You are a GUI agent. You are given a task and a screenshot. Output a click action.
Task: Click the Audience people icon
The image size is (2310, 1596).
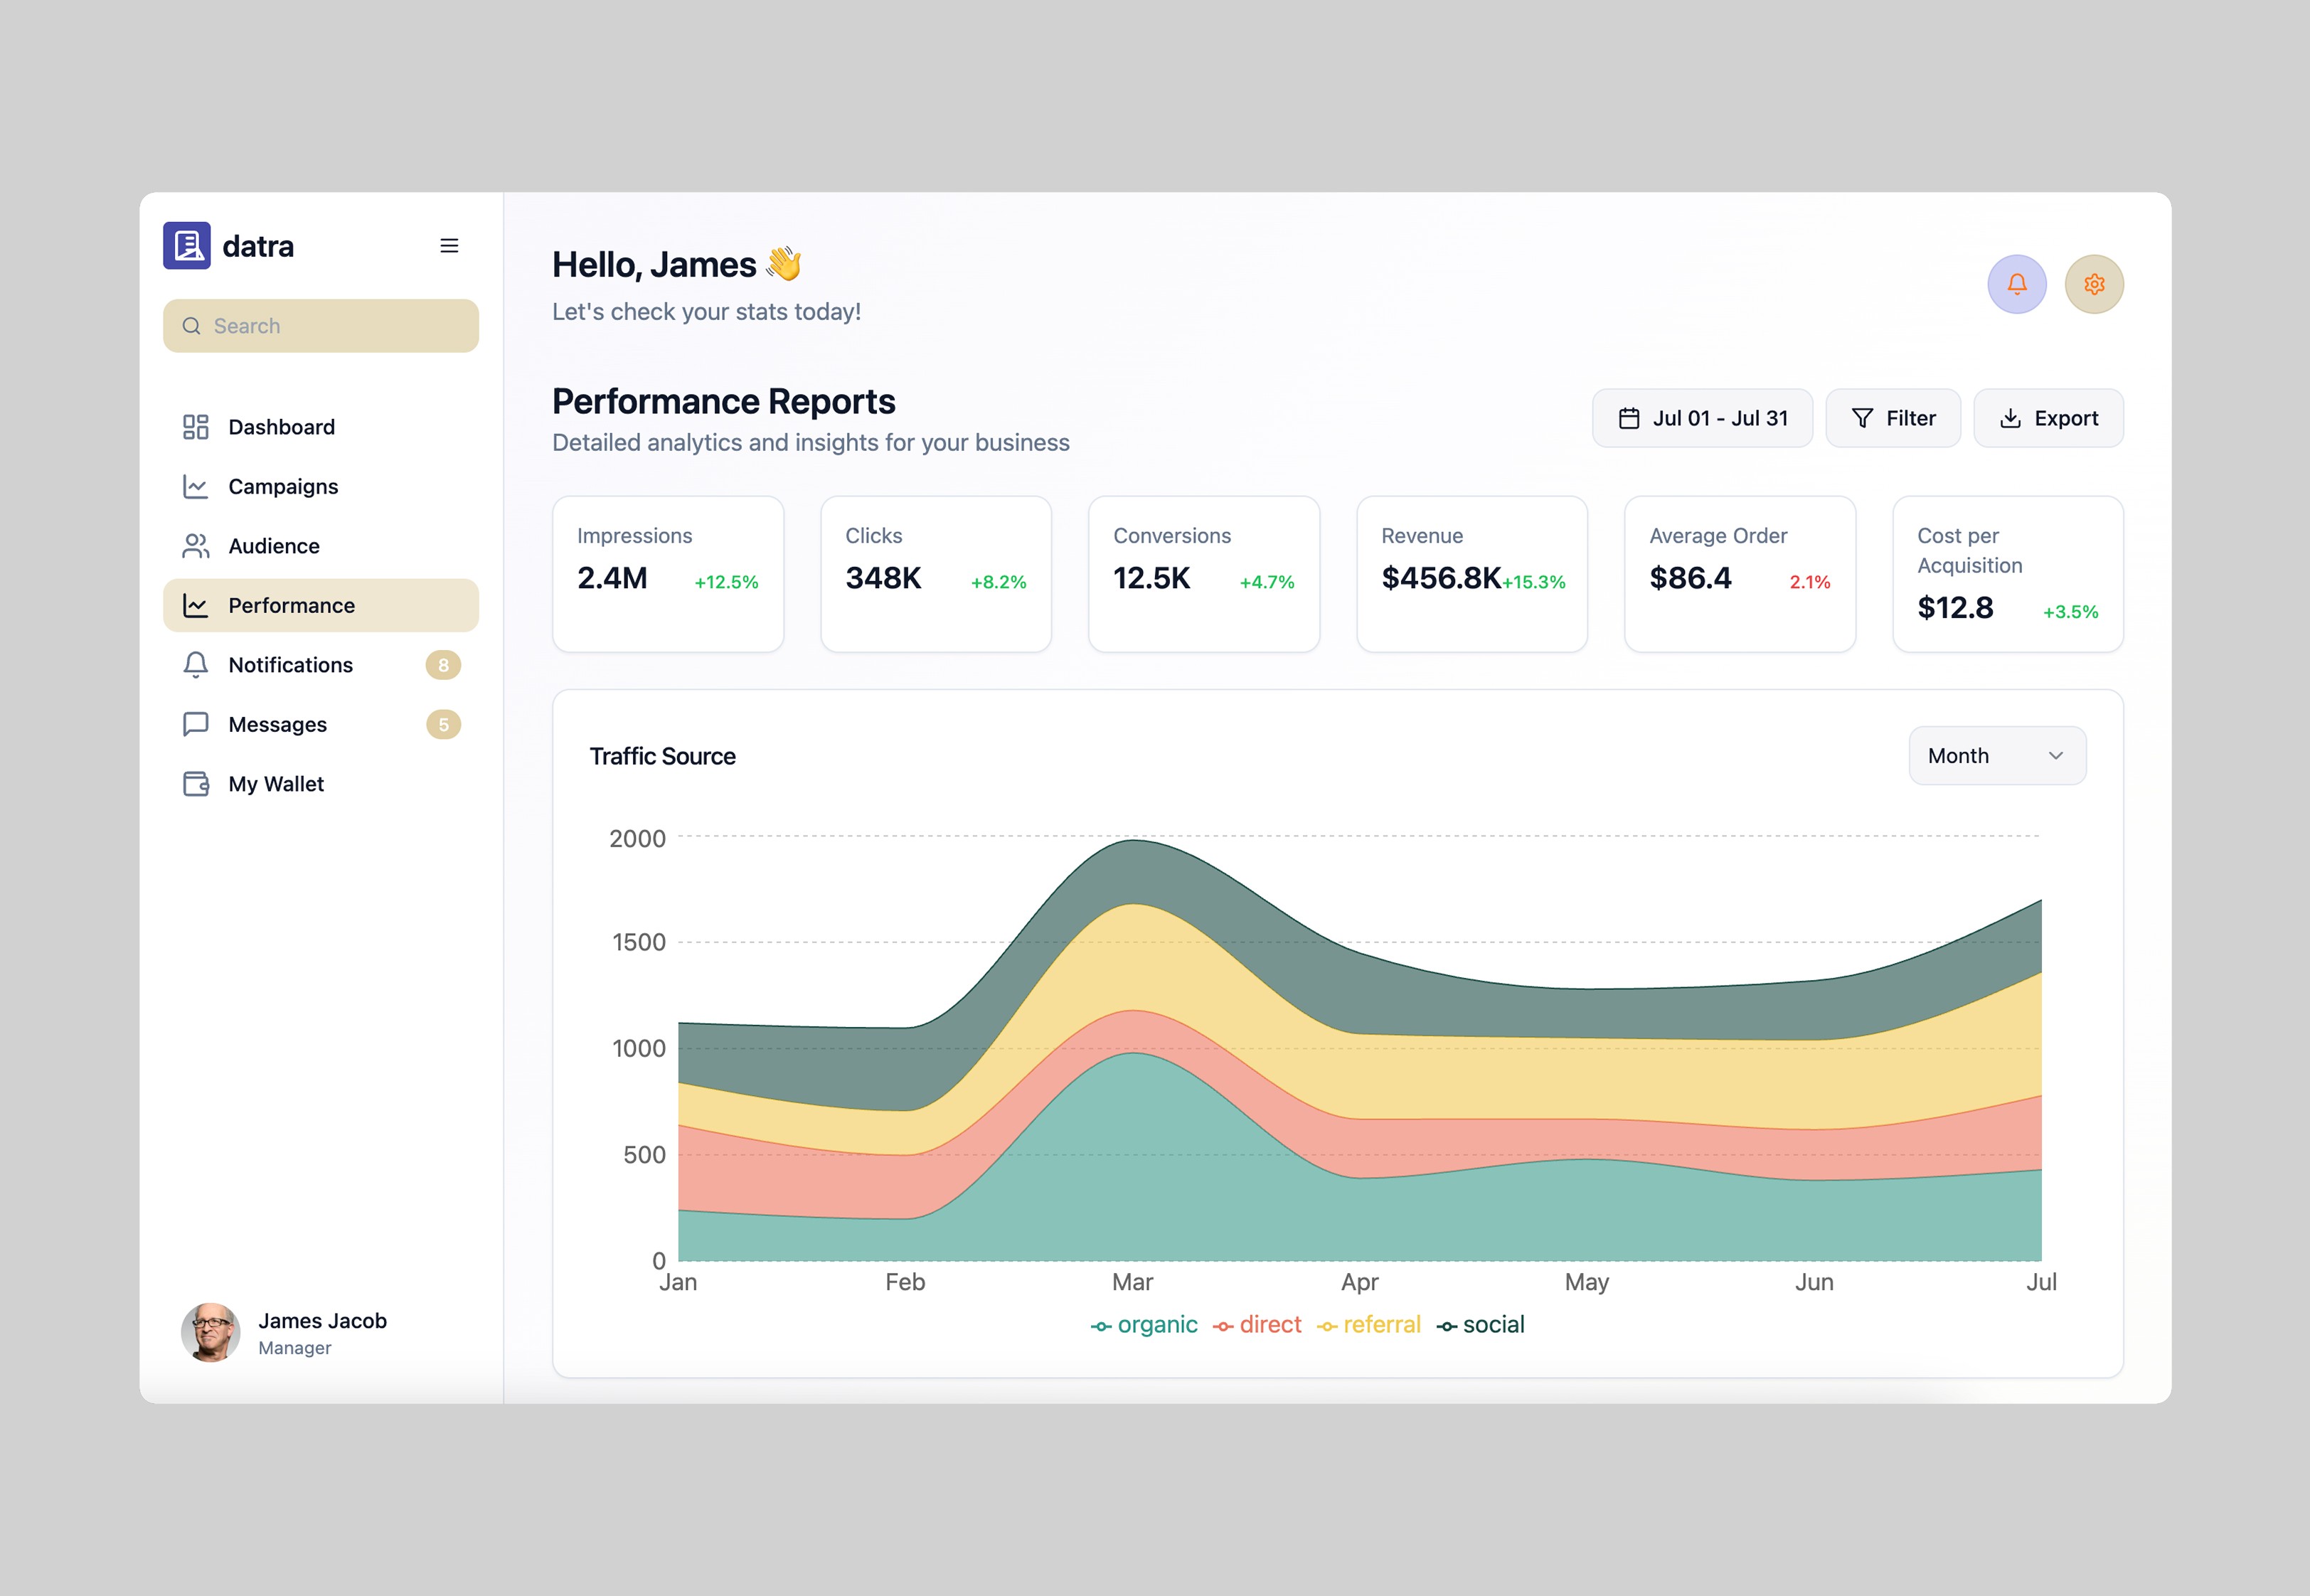196,546
